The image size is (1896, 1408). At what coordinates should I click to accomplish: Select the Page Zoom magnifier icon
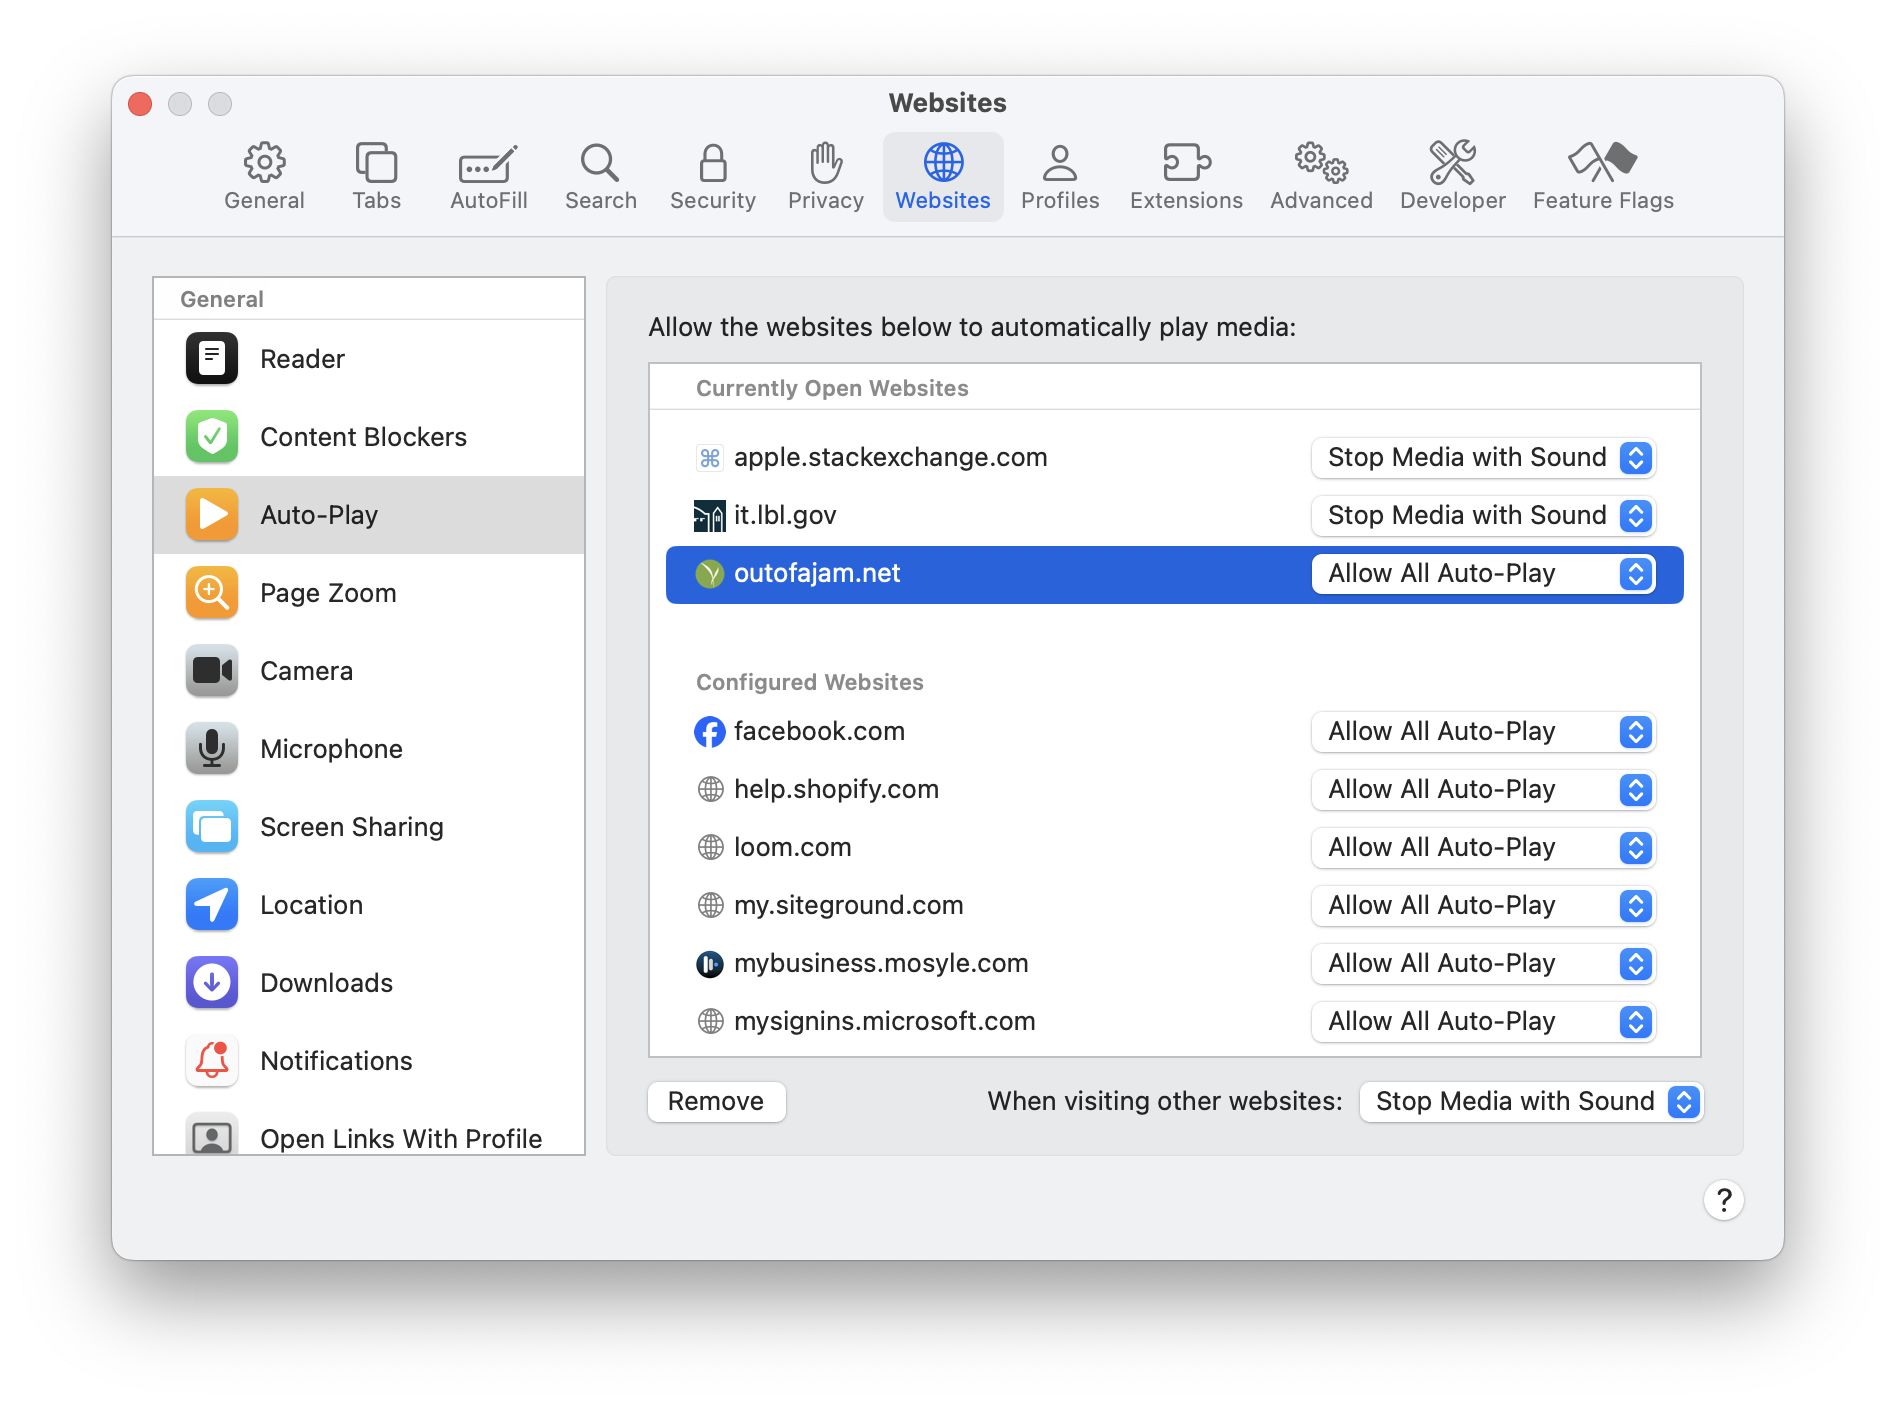[x=212, y=593]
